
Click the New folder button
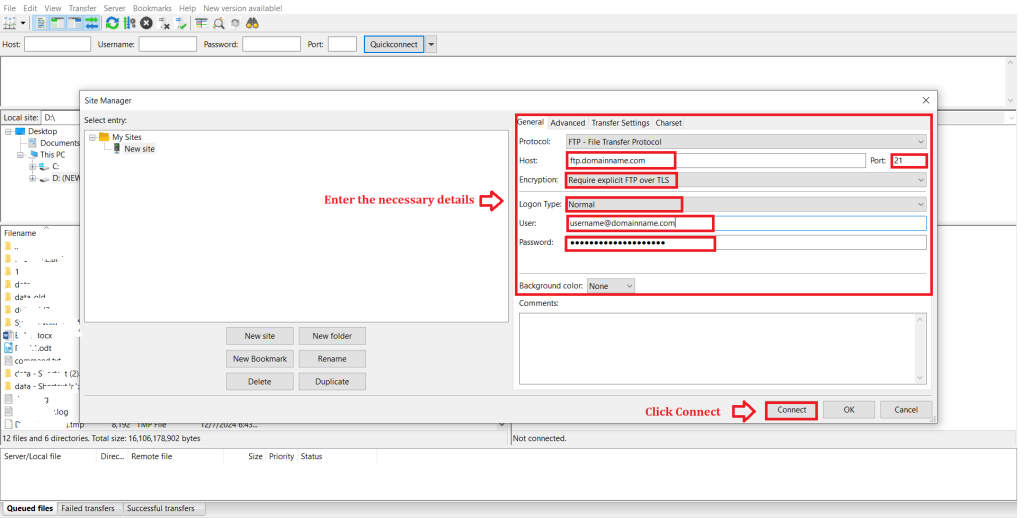332,336
